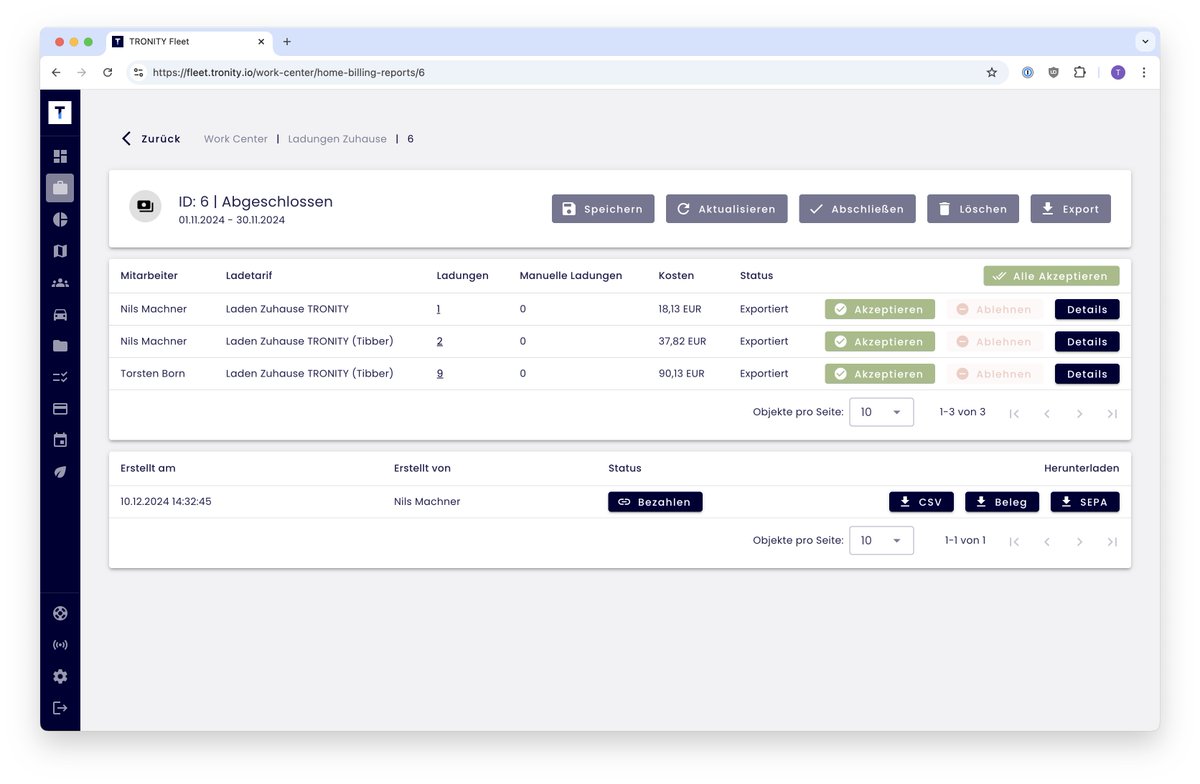1200x784 pixels.
Task: Open the folder icon in sidebar
Action: (x=60, y=346)
